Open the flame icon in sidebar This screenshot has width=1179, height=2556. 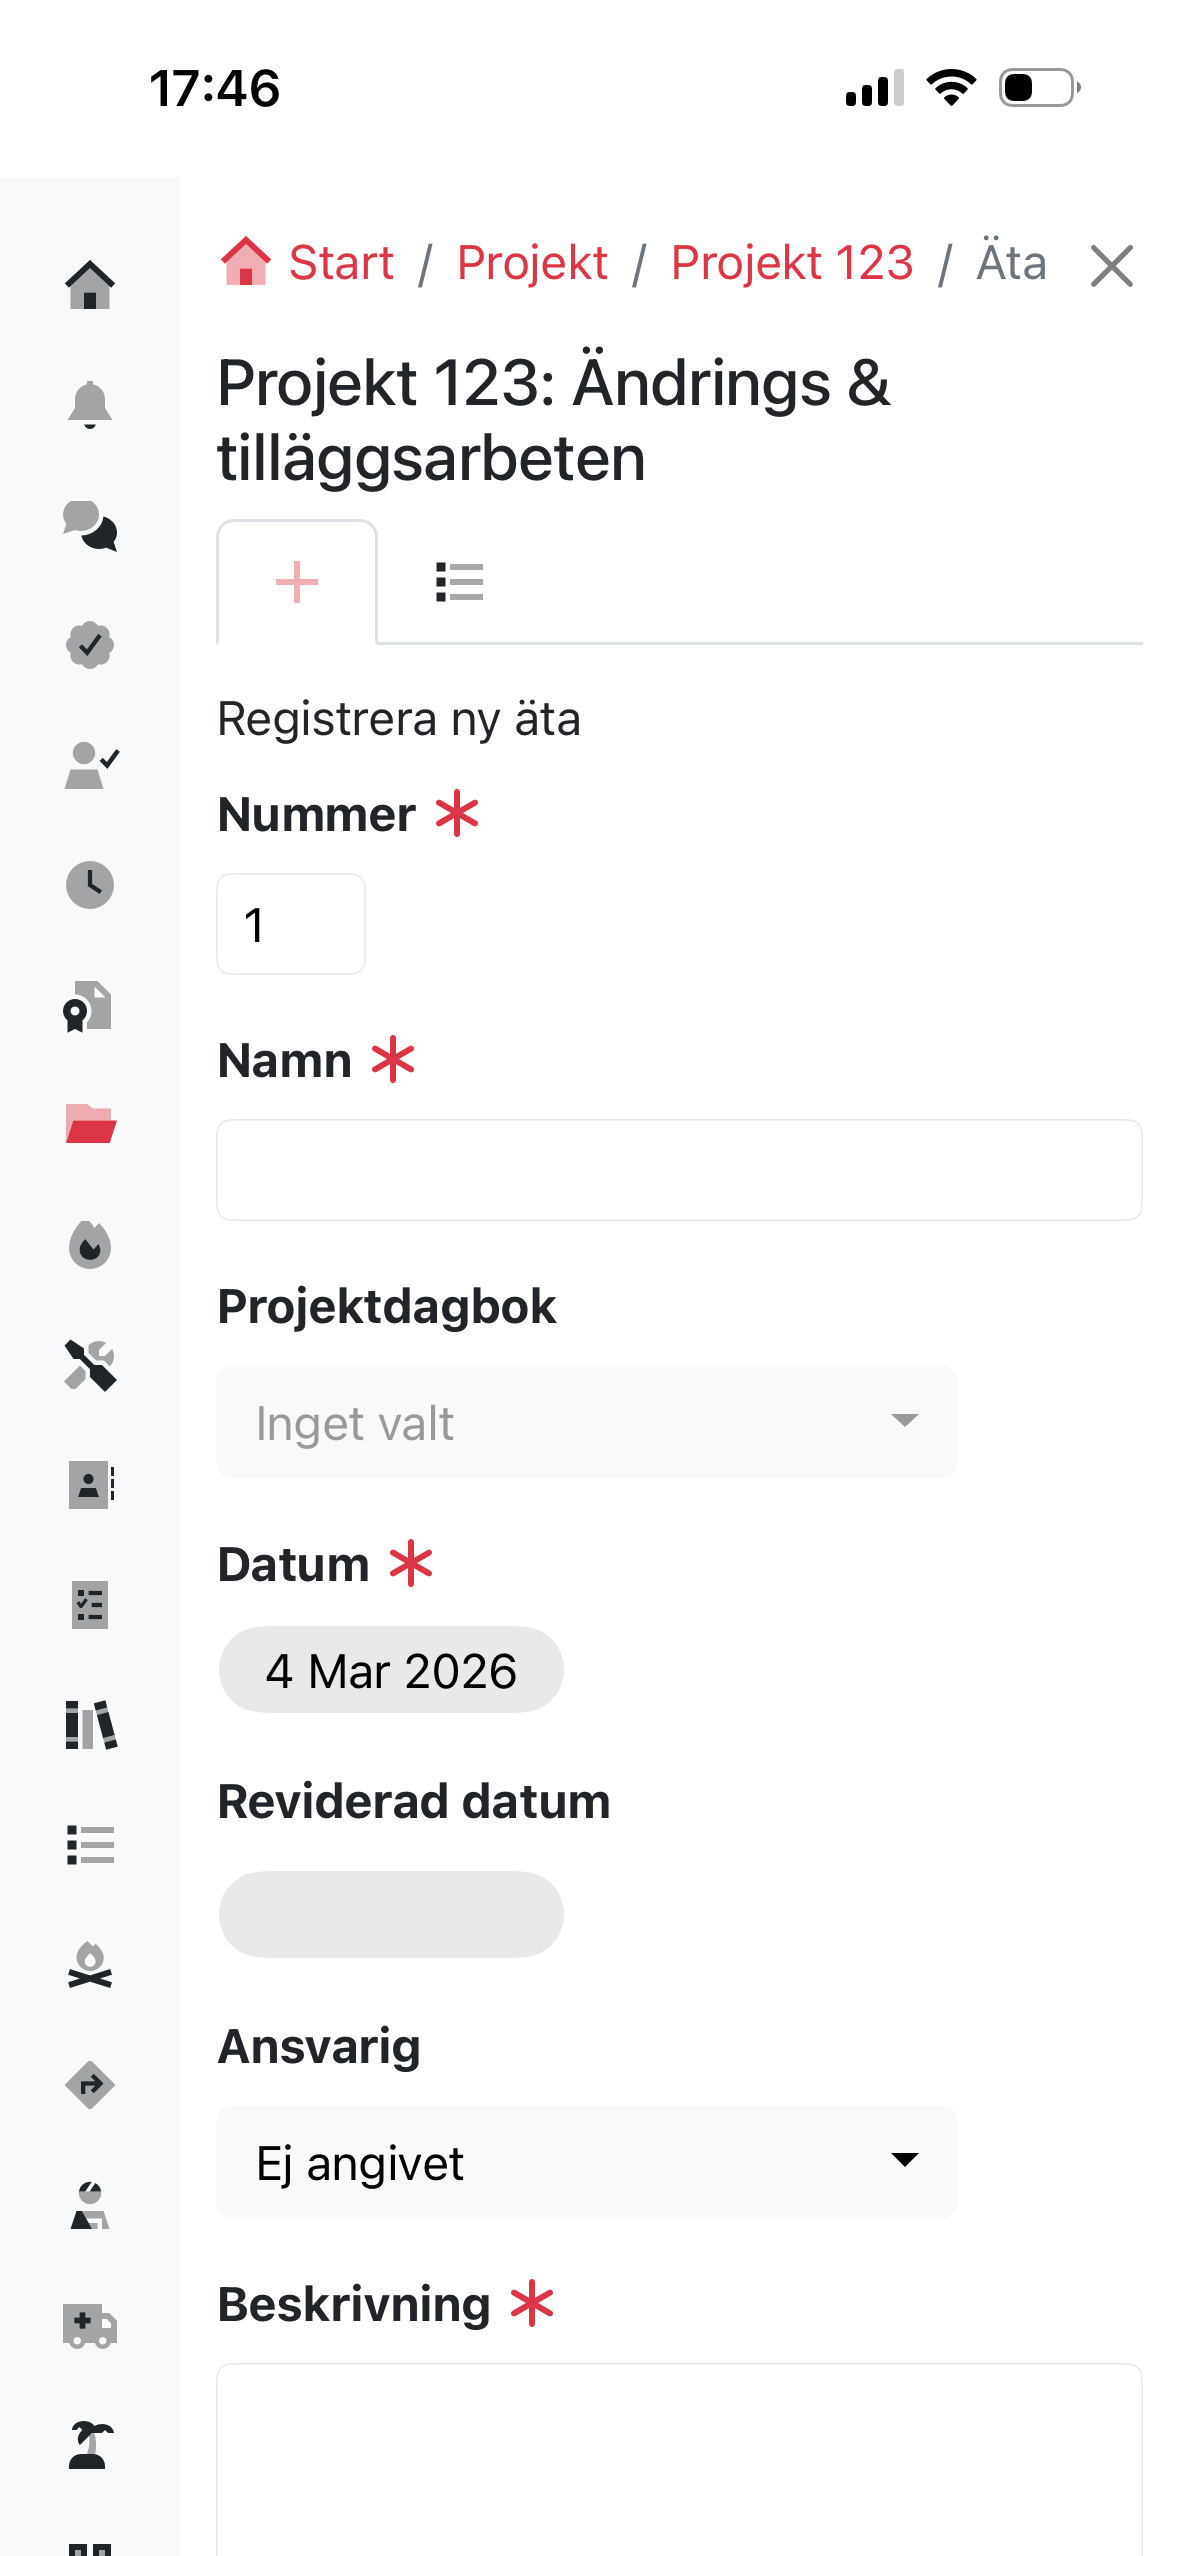point(90,1245)
